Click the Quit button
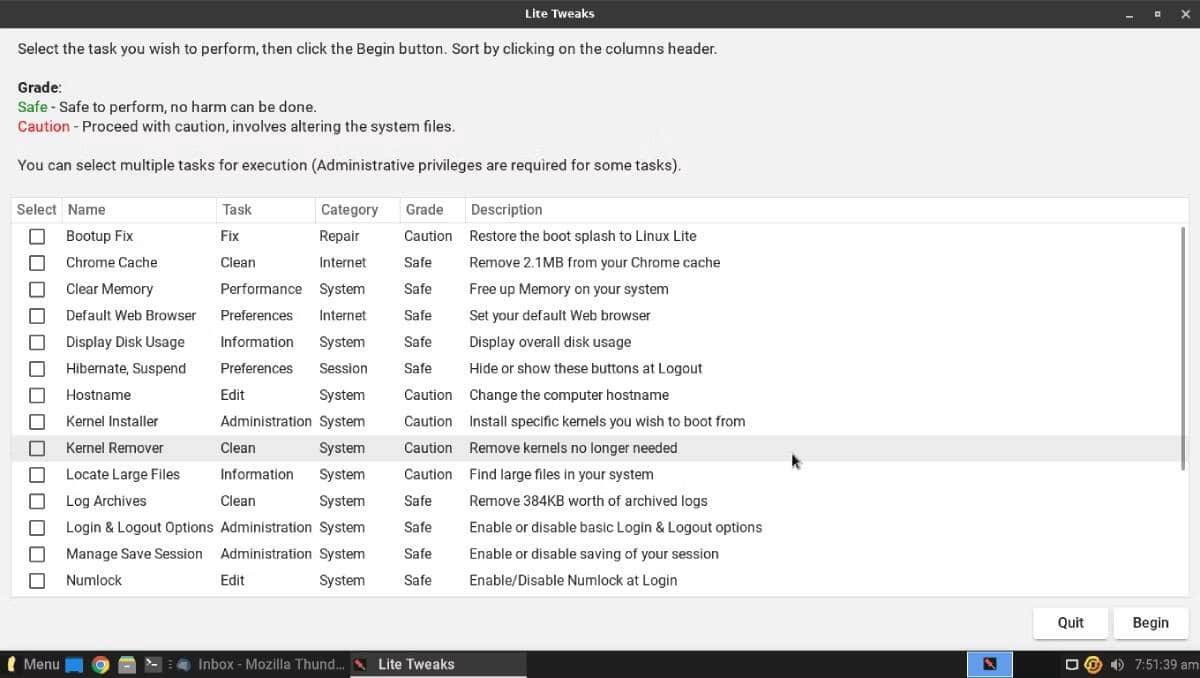 (1070, 622)
